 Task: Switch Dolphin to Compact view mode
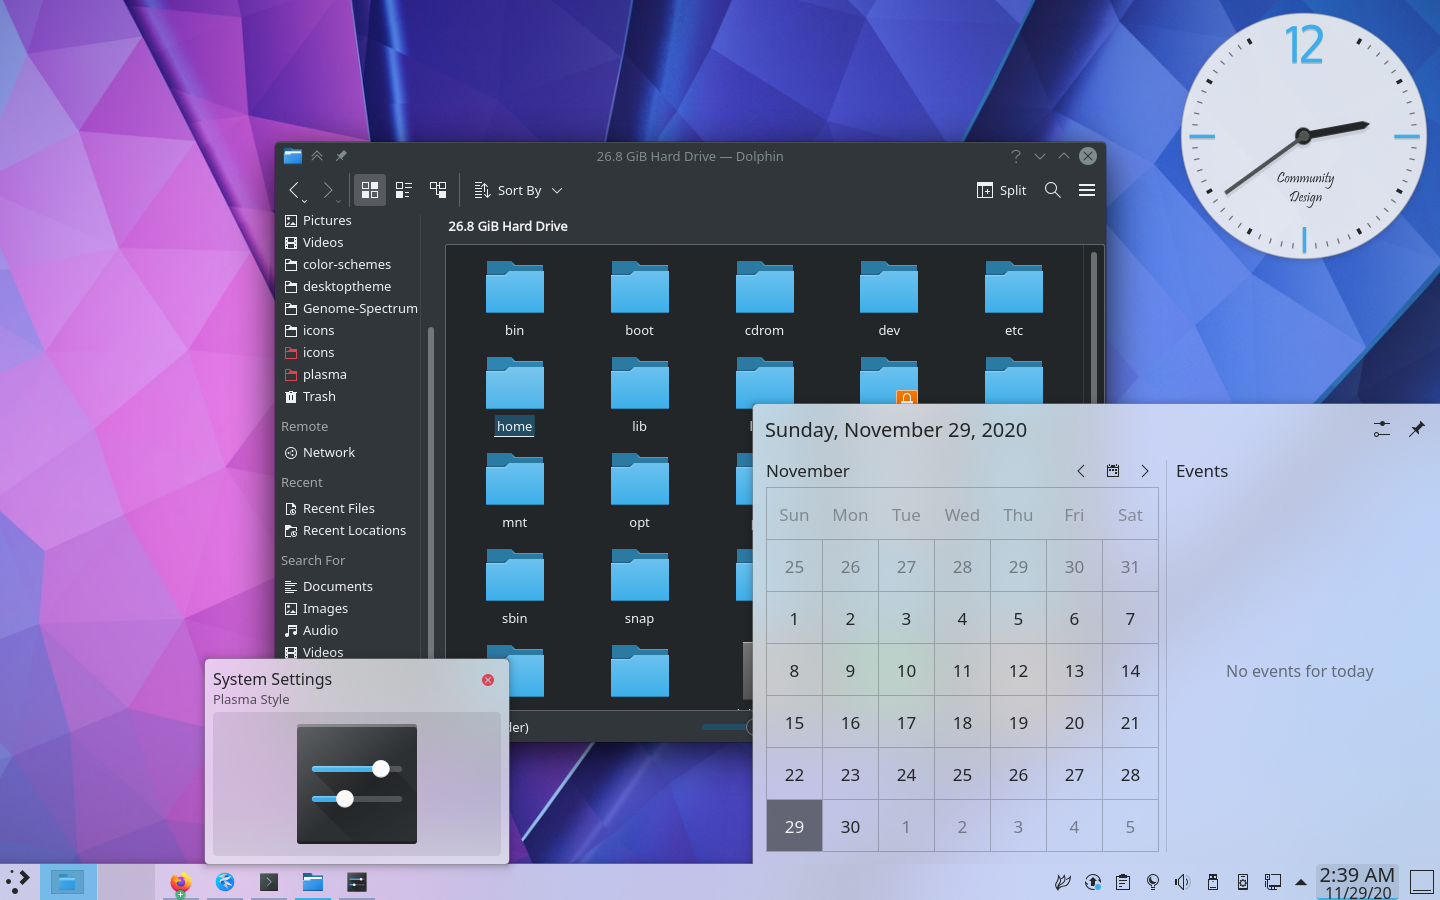pyautogui.click(x=404, y=190)
